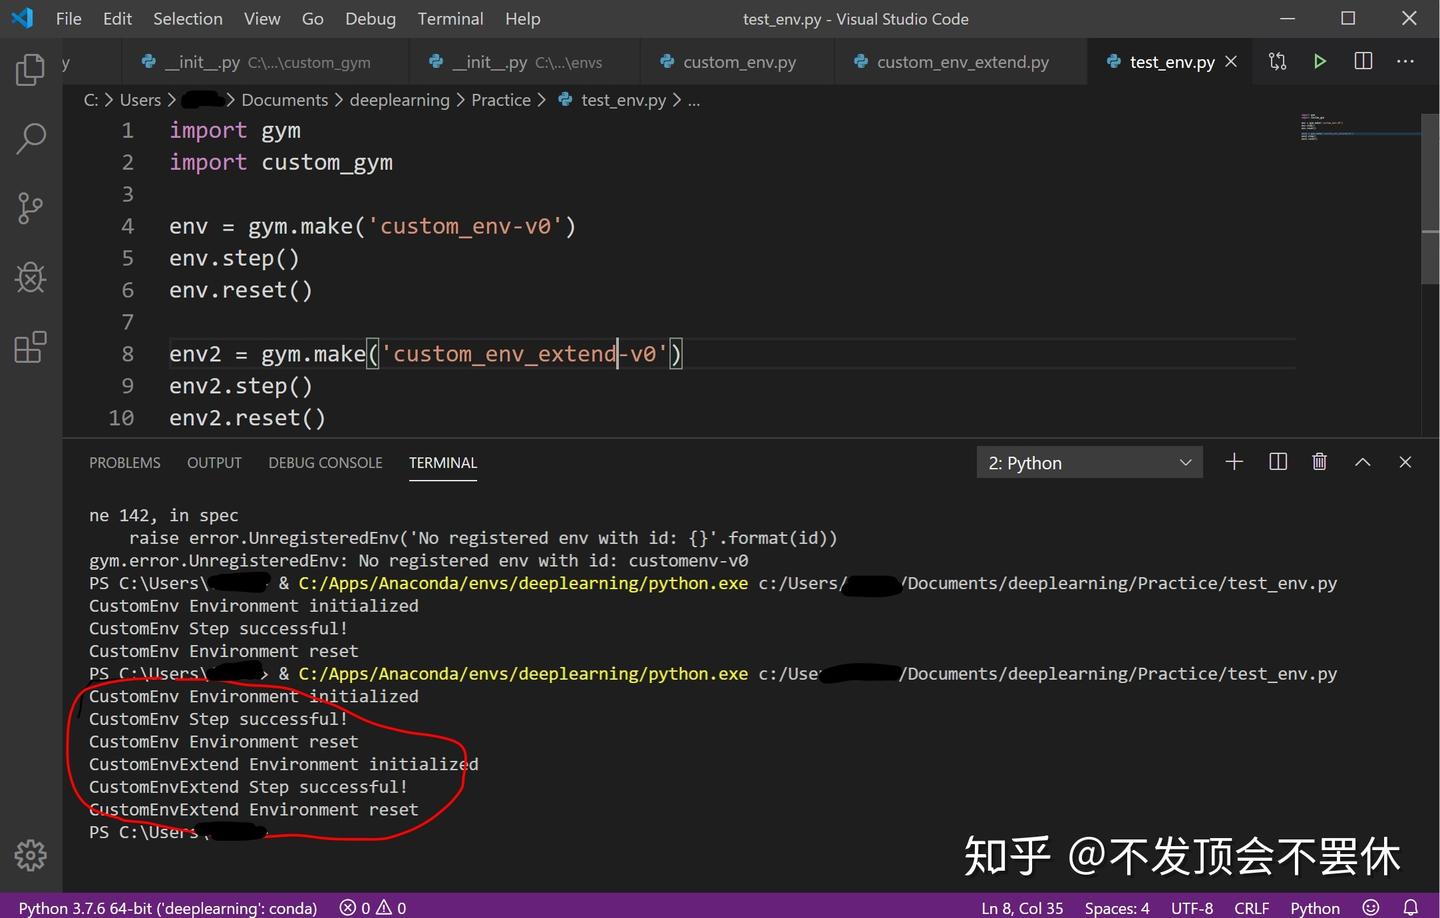This screenshot has width=1440, height=918.
Task: Open the 2: Python terminal selector
Action: pyautogui.click(x=1088, y=462)
